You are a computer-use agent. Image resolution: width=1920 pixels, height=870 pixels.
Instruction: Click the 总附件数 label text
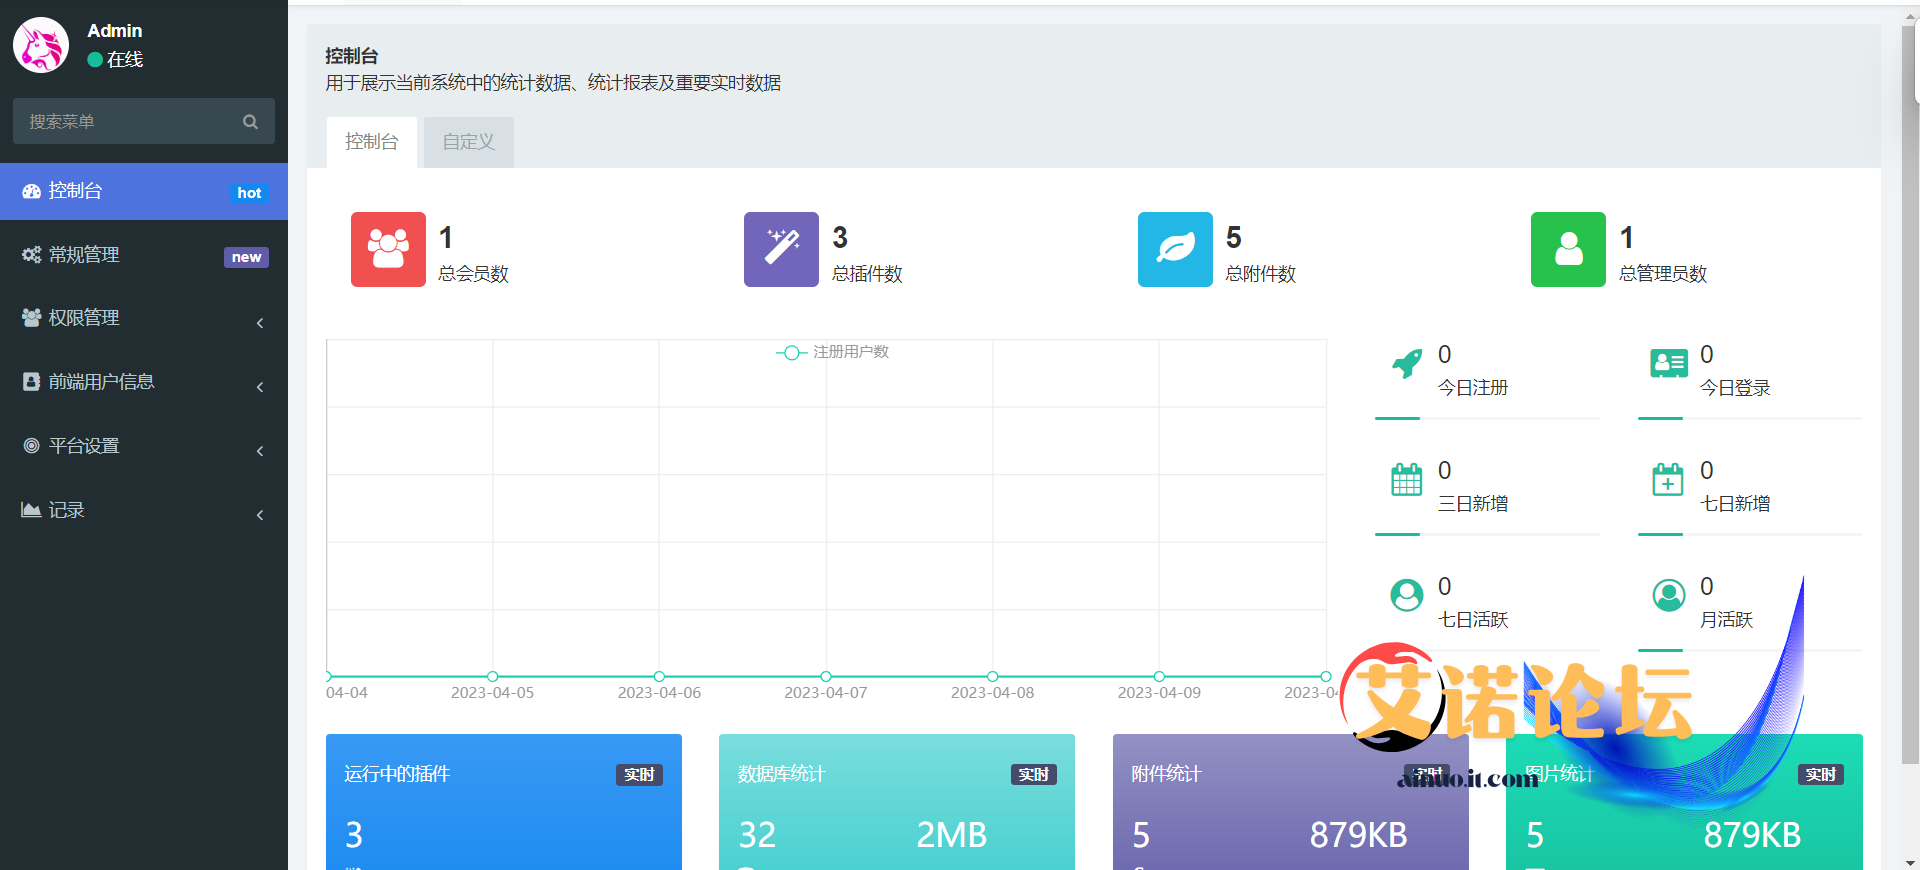1261,274
